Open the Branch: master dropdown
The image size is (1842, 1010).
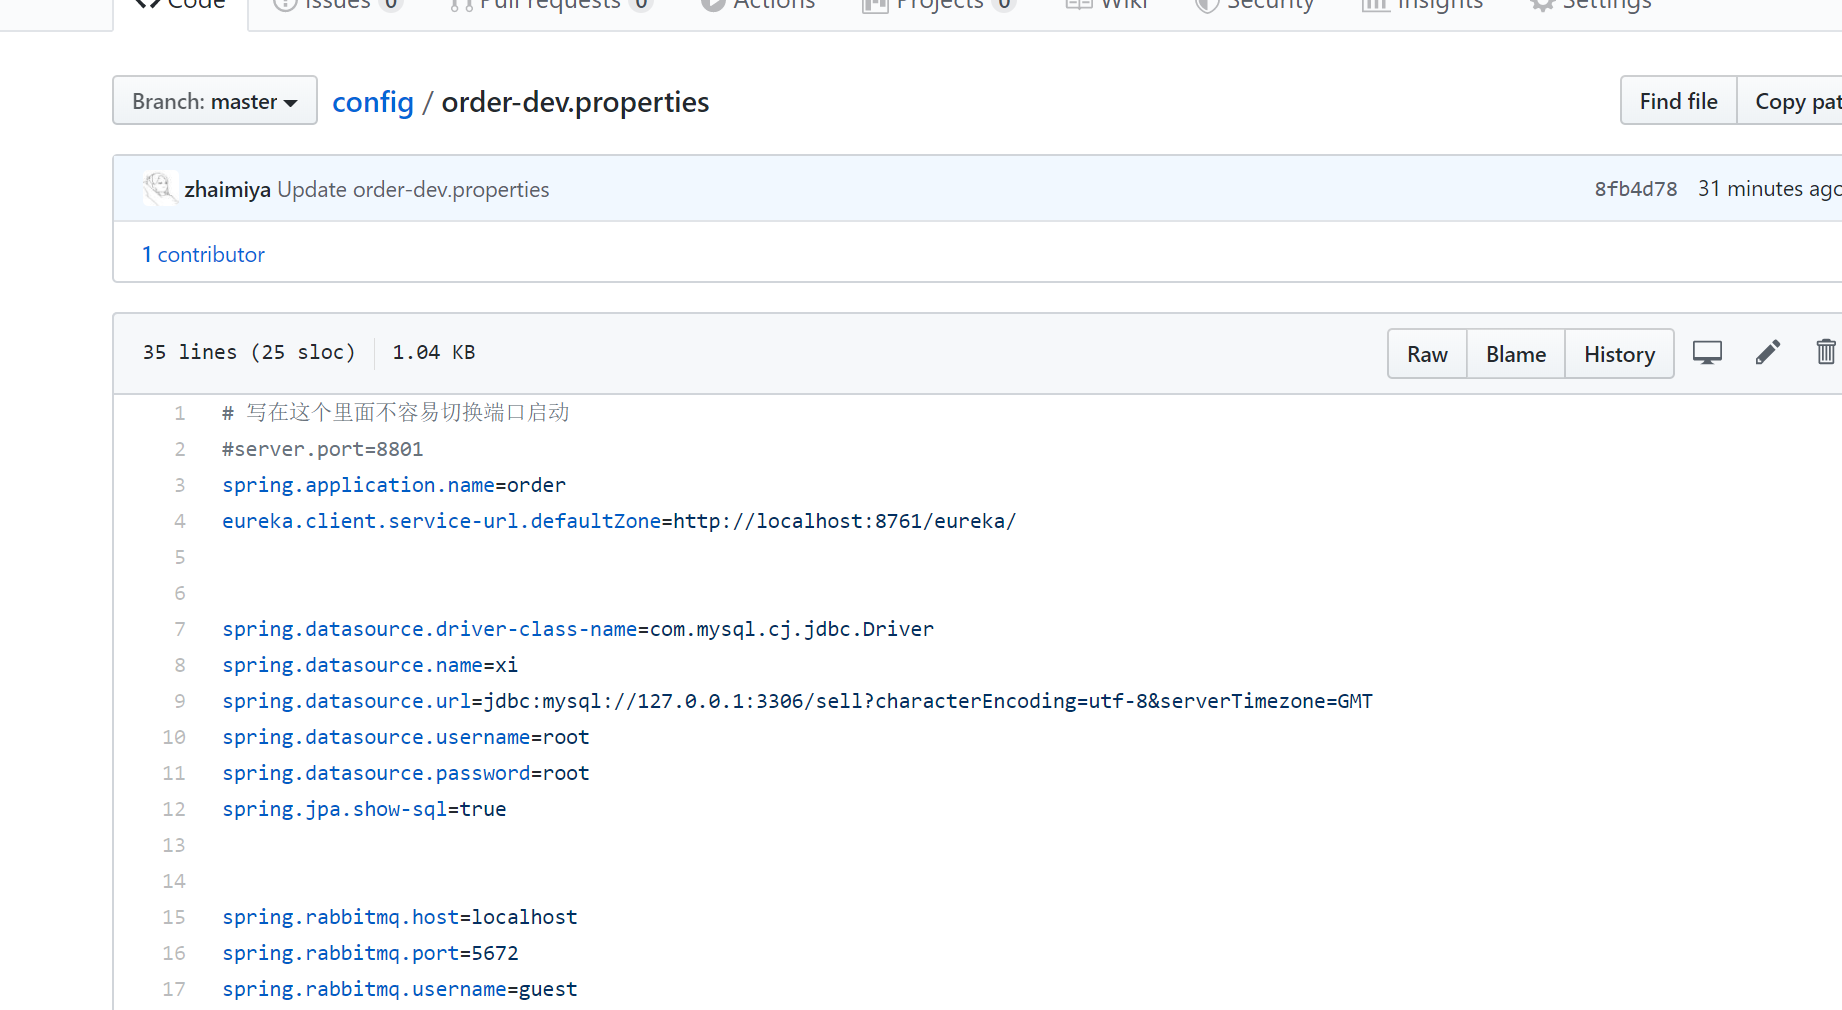215,101
